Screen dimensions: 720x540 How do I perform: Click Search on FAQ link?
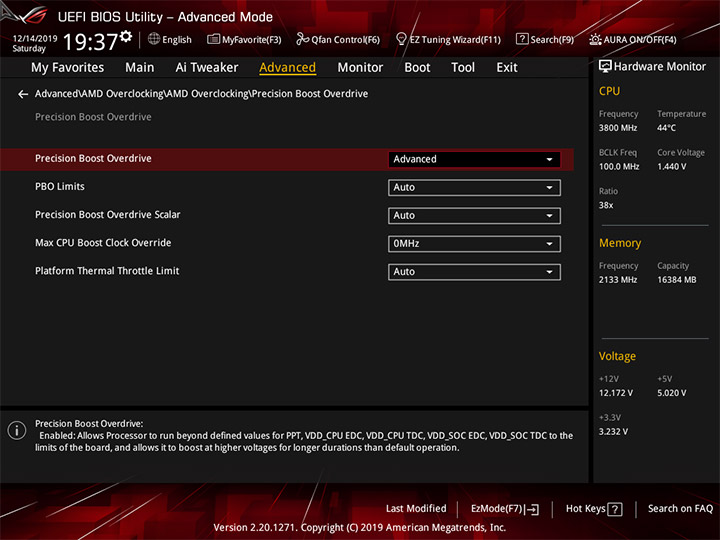[x=680, y=509]
